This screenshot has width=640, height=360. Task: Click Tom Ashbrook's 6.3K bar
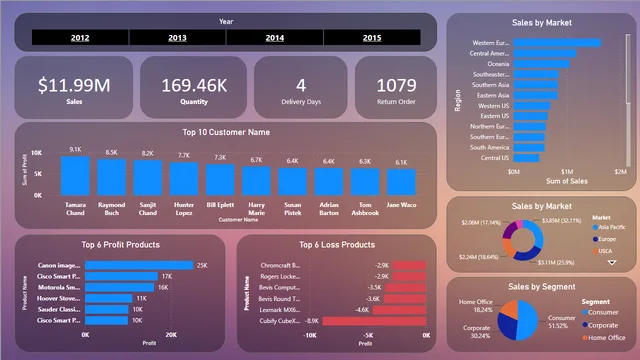(x=365, y=182)
